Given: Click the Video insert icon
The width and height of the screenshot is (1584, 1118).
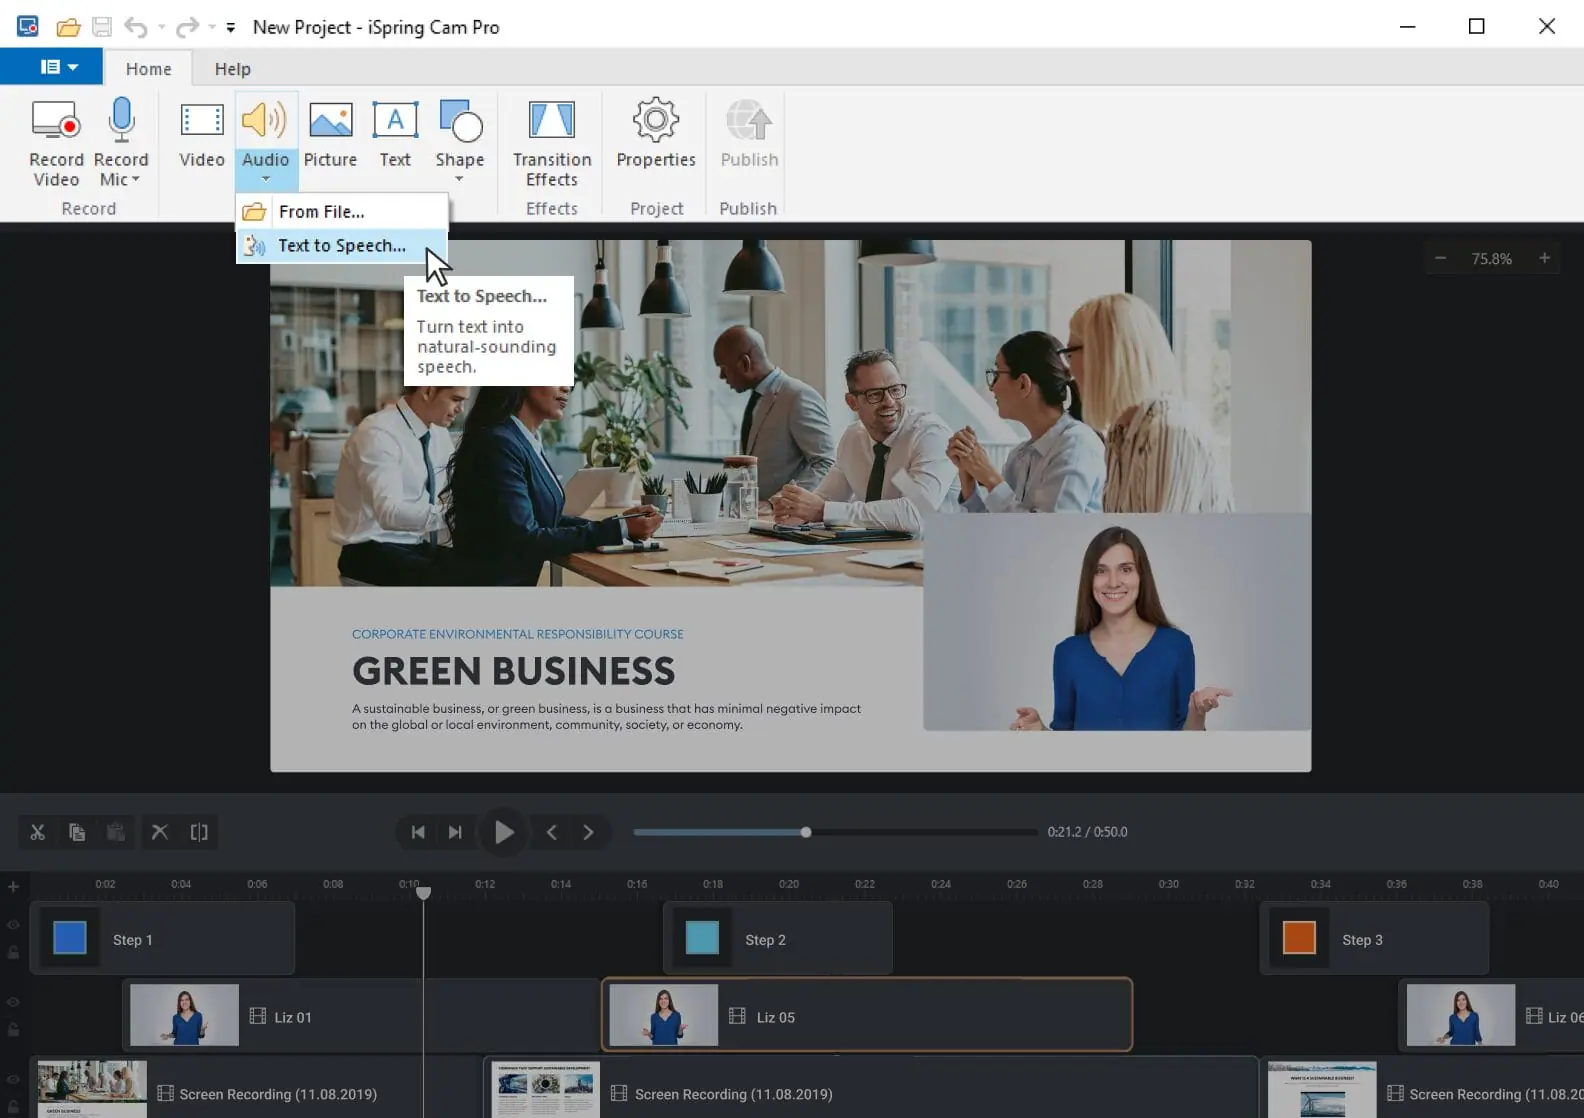Looking at the screenshot, I should click(x=201, y=121).
